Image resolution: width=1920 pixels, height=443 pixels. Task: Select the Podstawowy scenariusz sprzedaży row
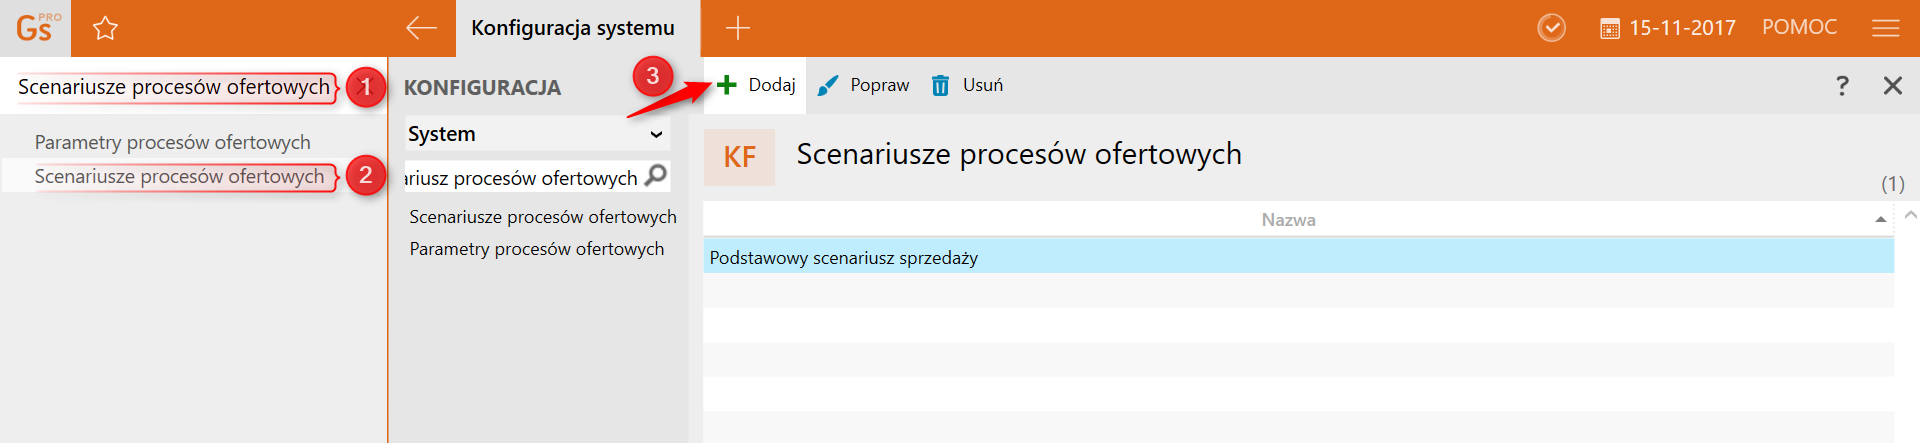[x=1298, y=257]
